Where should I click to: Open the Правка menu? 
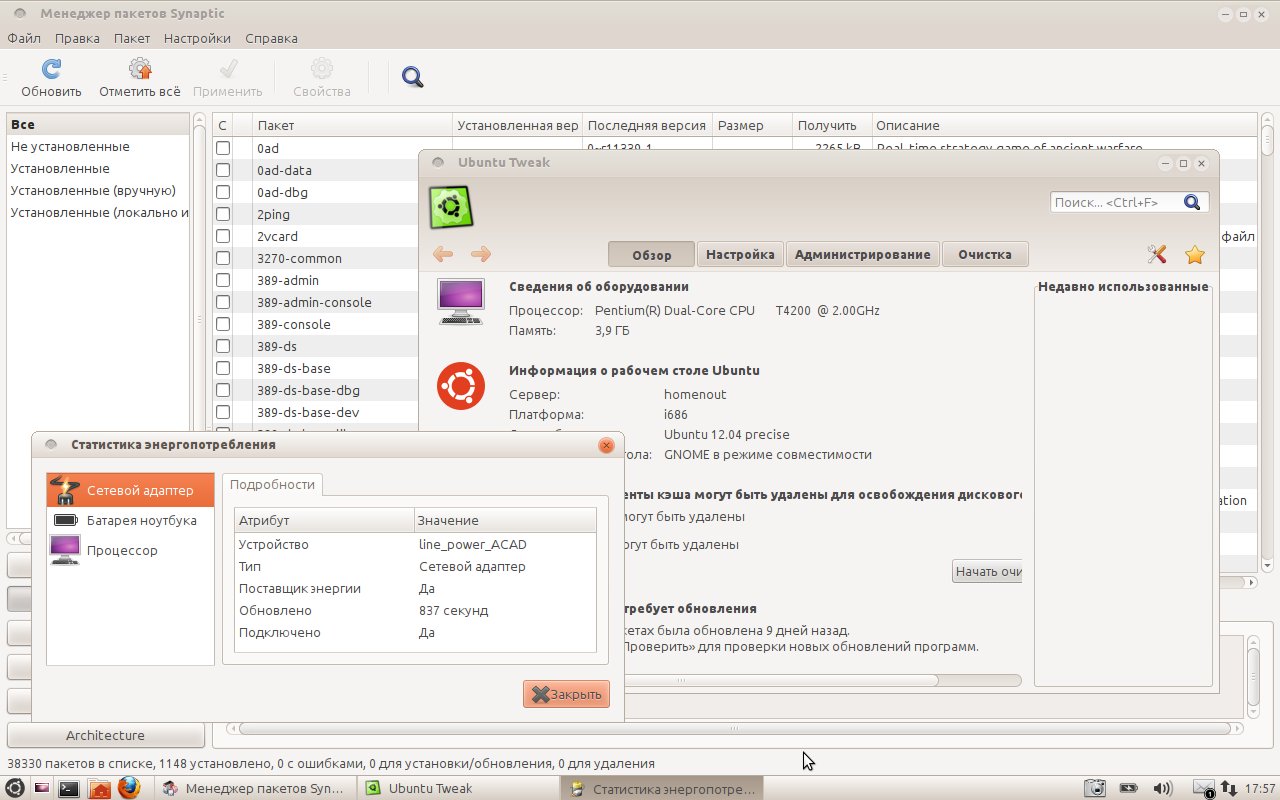coord(77,38)
